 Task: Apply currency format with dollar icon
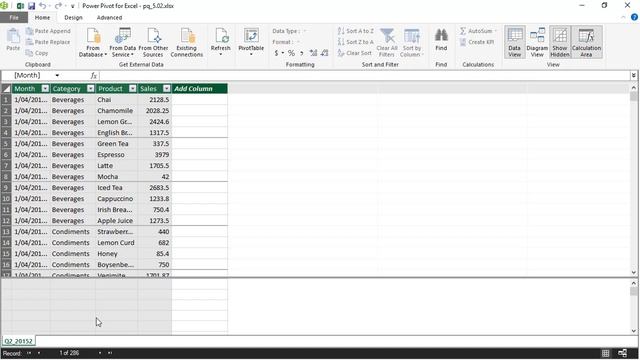coord(277,53)
